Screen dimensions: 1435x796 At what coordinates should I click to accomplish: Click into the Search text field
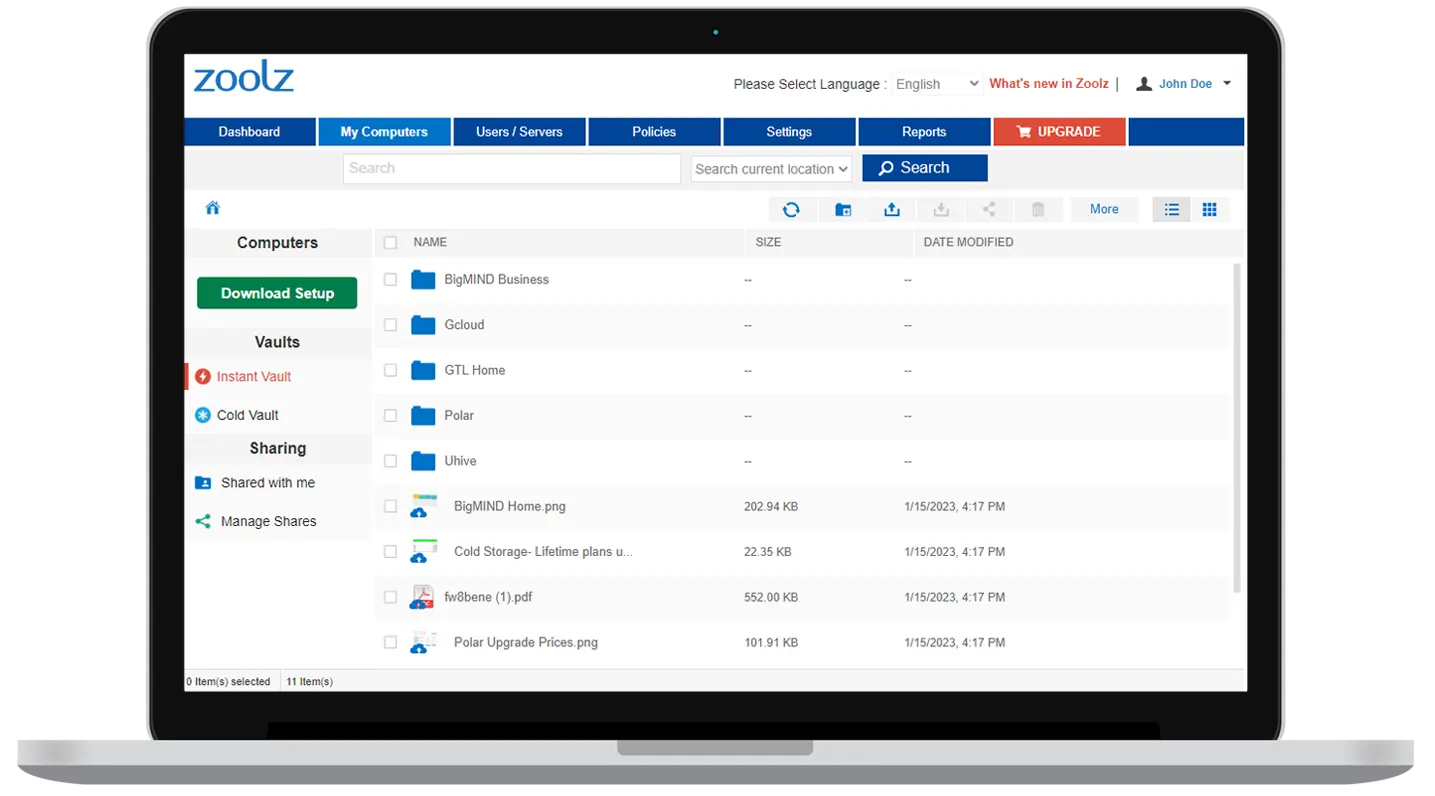512,169
